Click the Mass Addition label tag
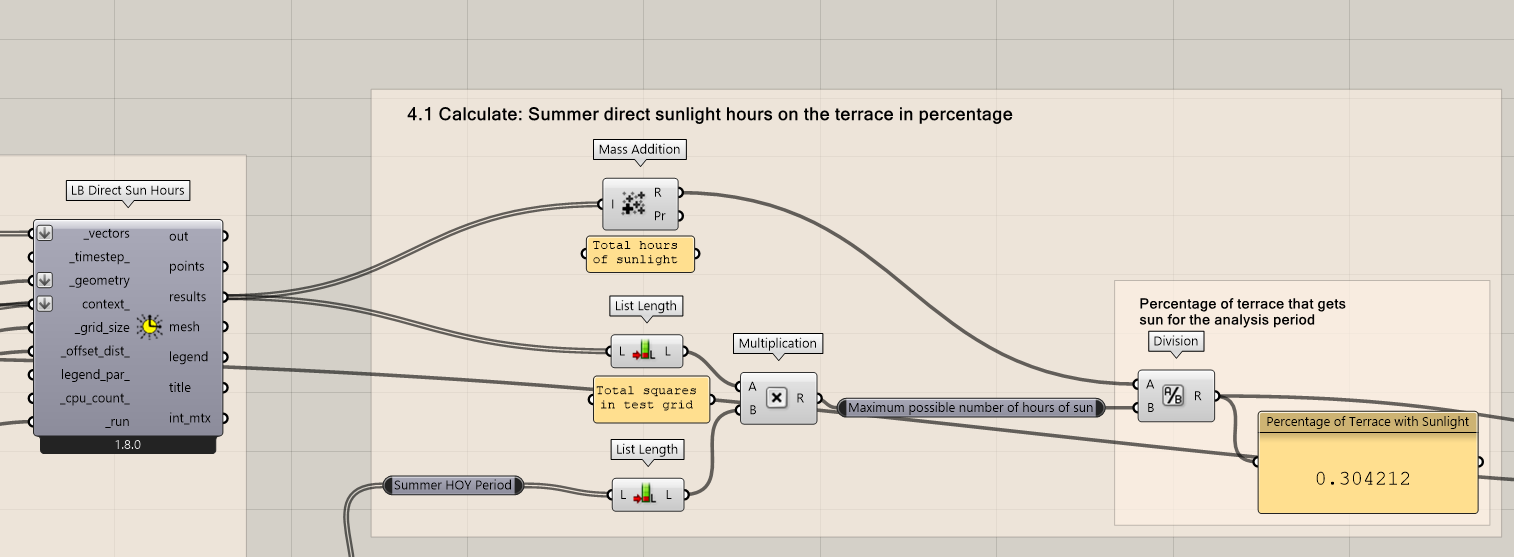Viewport: 1514px width, 557px height. (639, 149)
